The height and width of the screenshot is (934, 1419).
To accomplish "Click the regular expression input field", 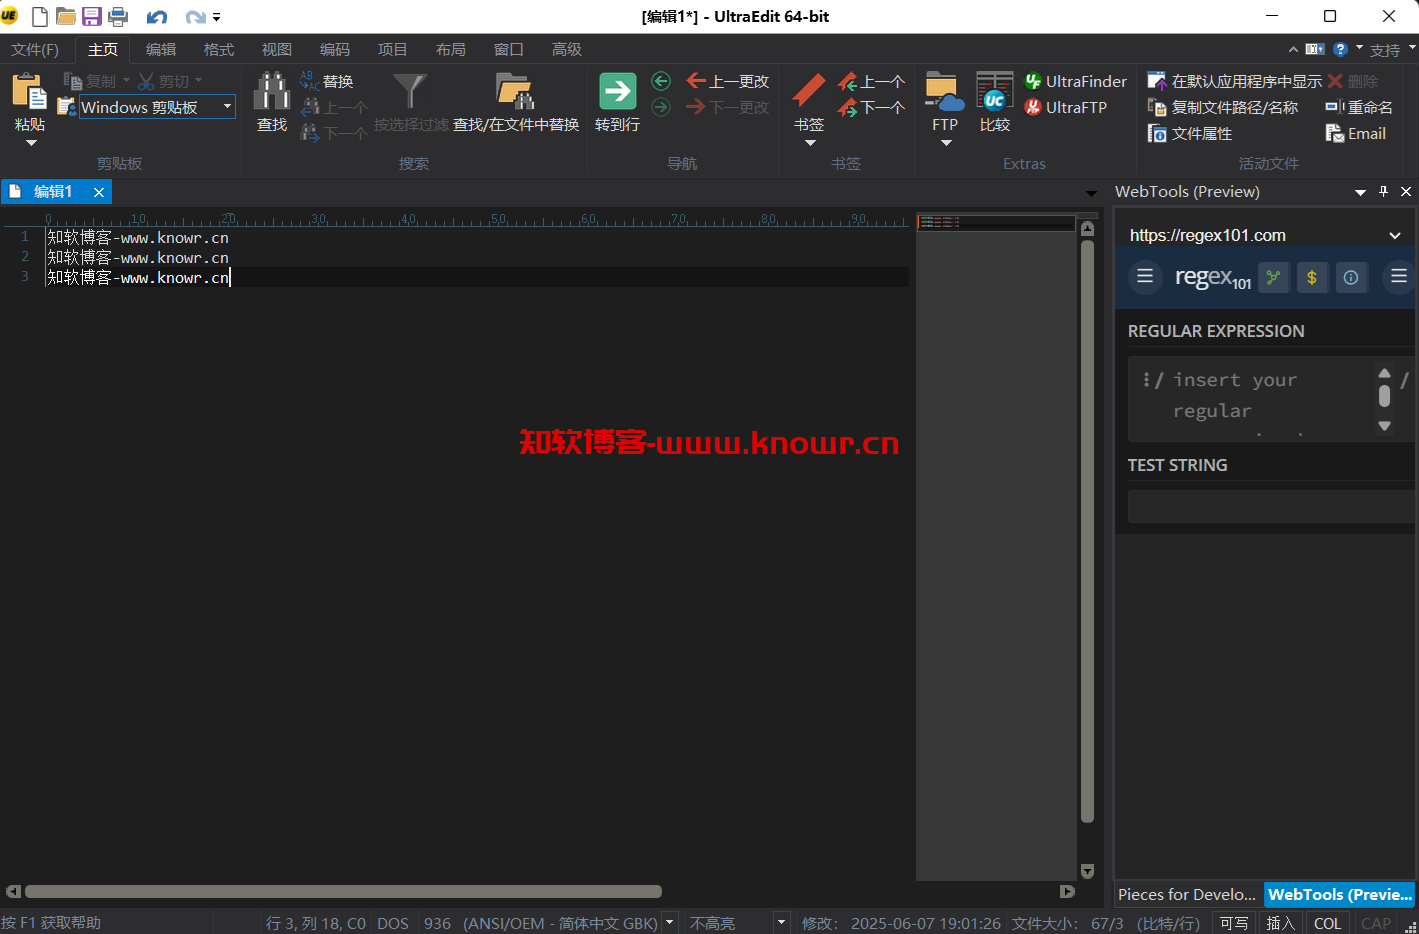I will [1270, 398].
